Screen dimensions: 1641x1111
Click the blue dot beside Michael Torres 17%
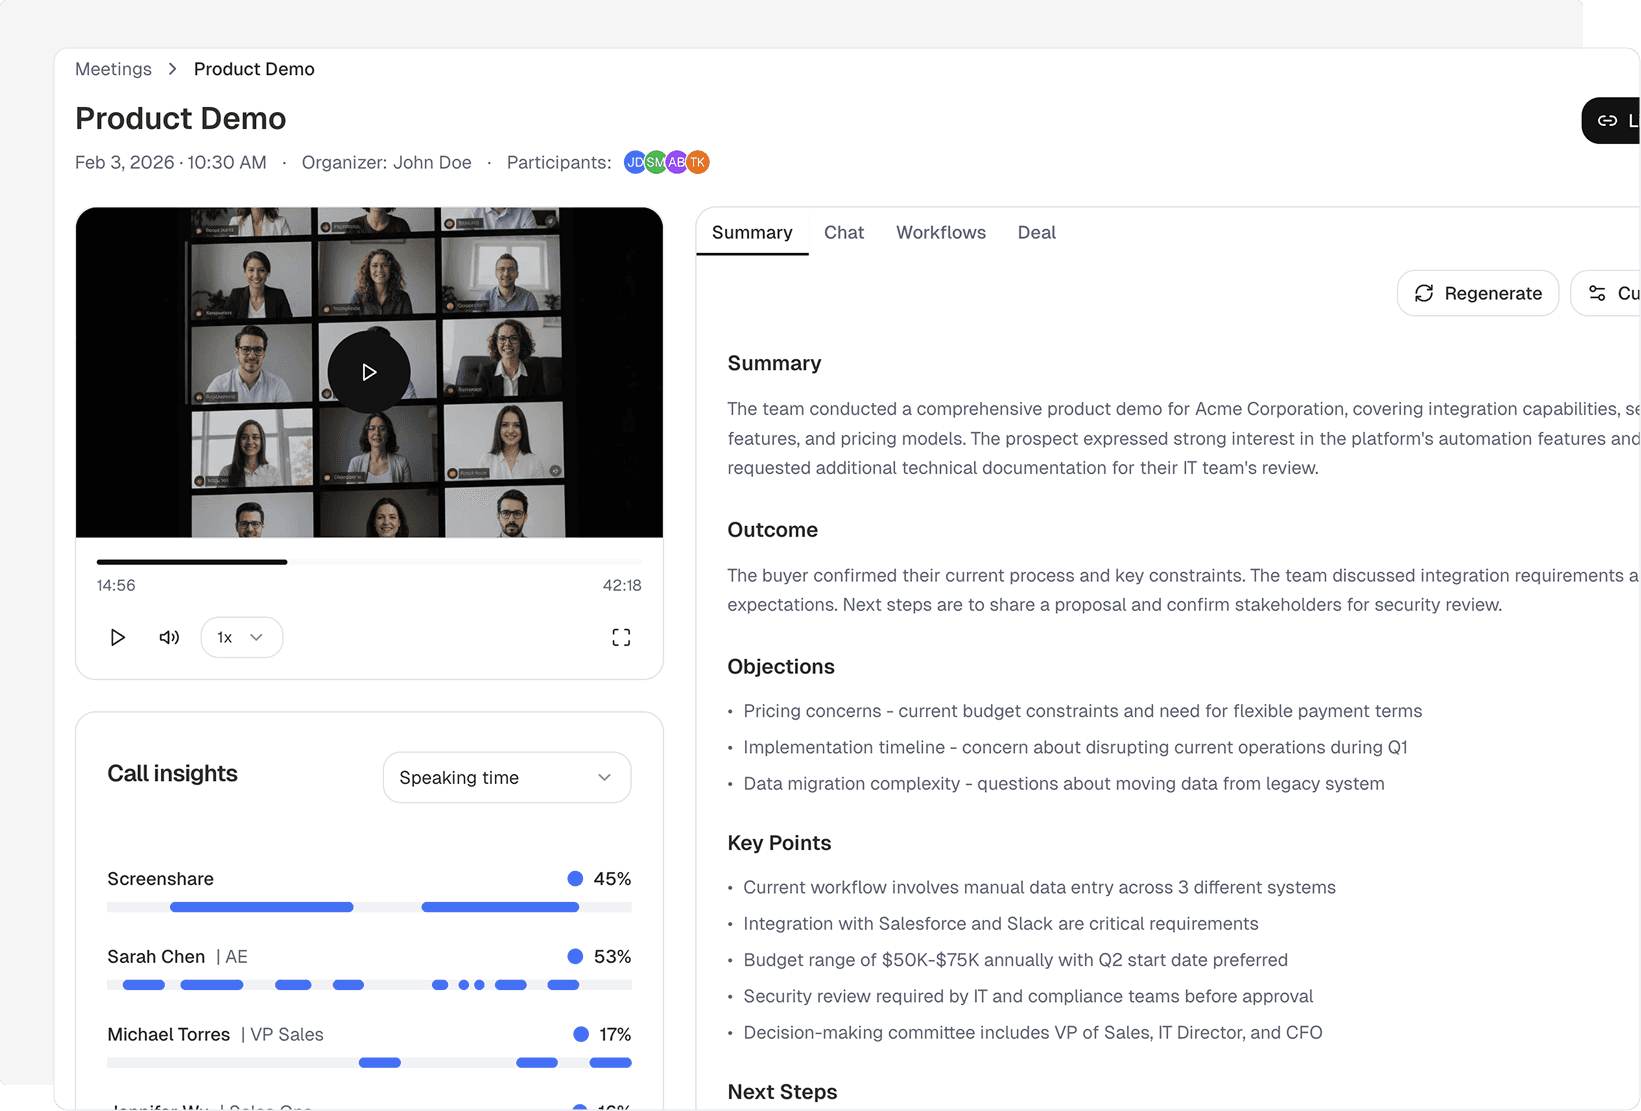pos(581,1035)
